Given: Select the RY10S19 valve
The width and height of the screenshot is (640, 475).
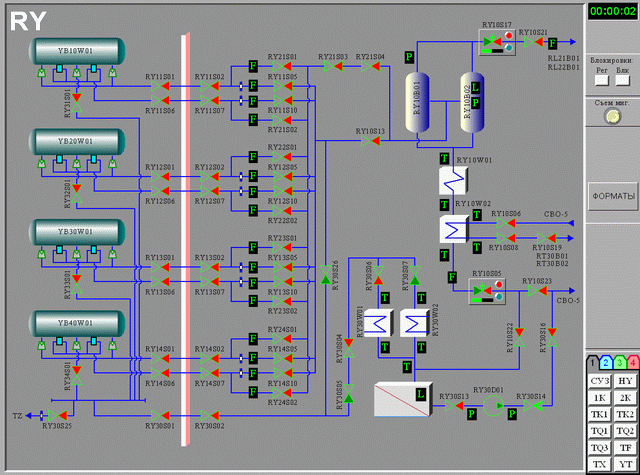Looking at the screenshot, I should (546, 238).
